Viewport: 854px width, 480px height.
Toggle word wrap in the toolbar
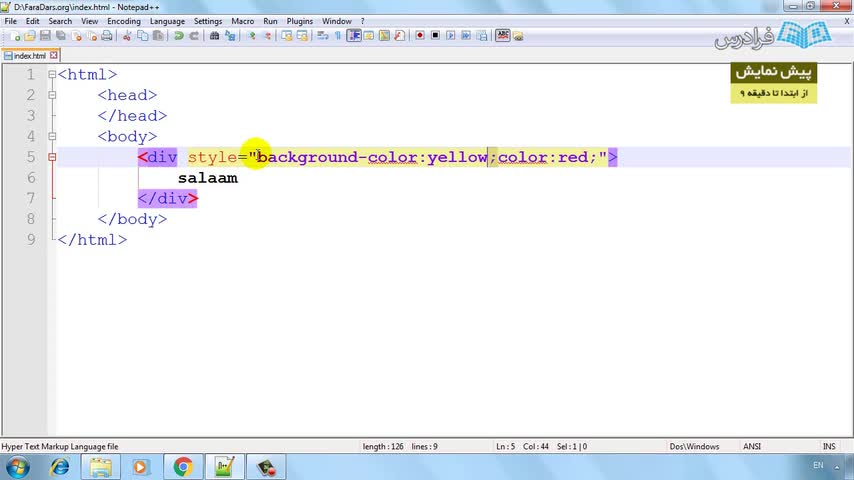click(x=322, y=36)
